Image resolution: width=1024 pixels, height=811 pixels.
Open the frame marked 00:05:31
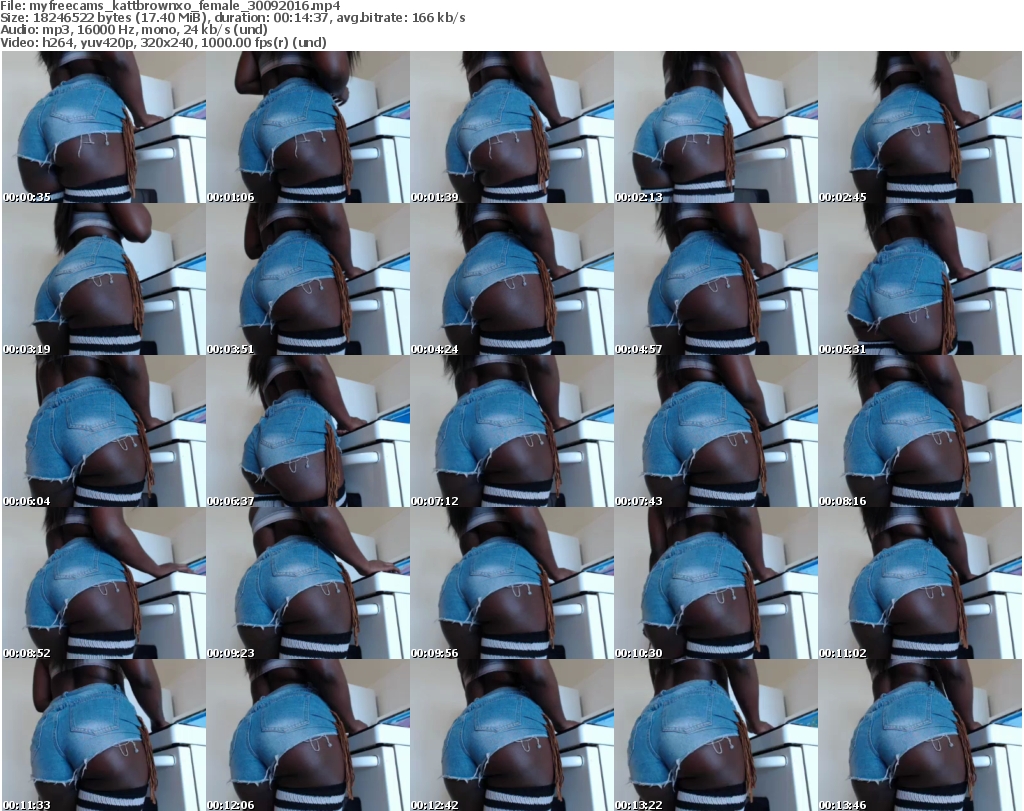(x=920, y=279)
